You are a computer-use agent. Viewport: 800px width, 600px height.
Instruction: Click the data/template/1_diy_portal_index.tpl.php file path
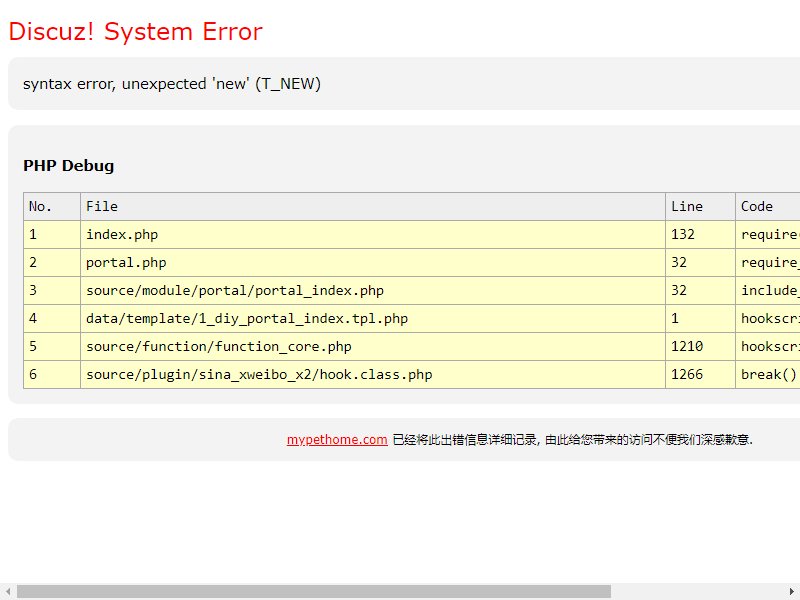tap(247, 319)
